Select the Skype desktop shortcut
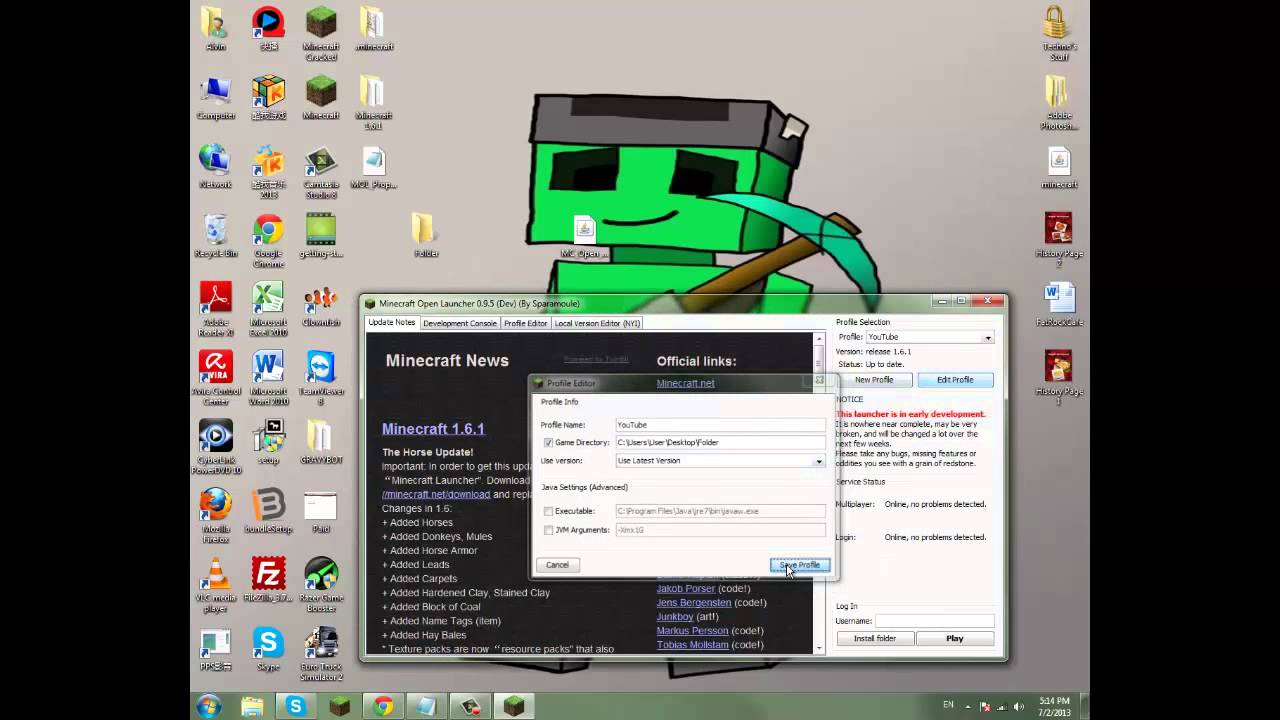Viewport: 1280px width, 720px height. tap(268, 649)
